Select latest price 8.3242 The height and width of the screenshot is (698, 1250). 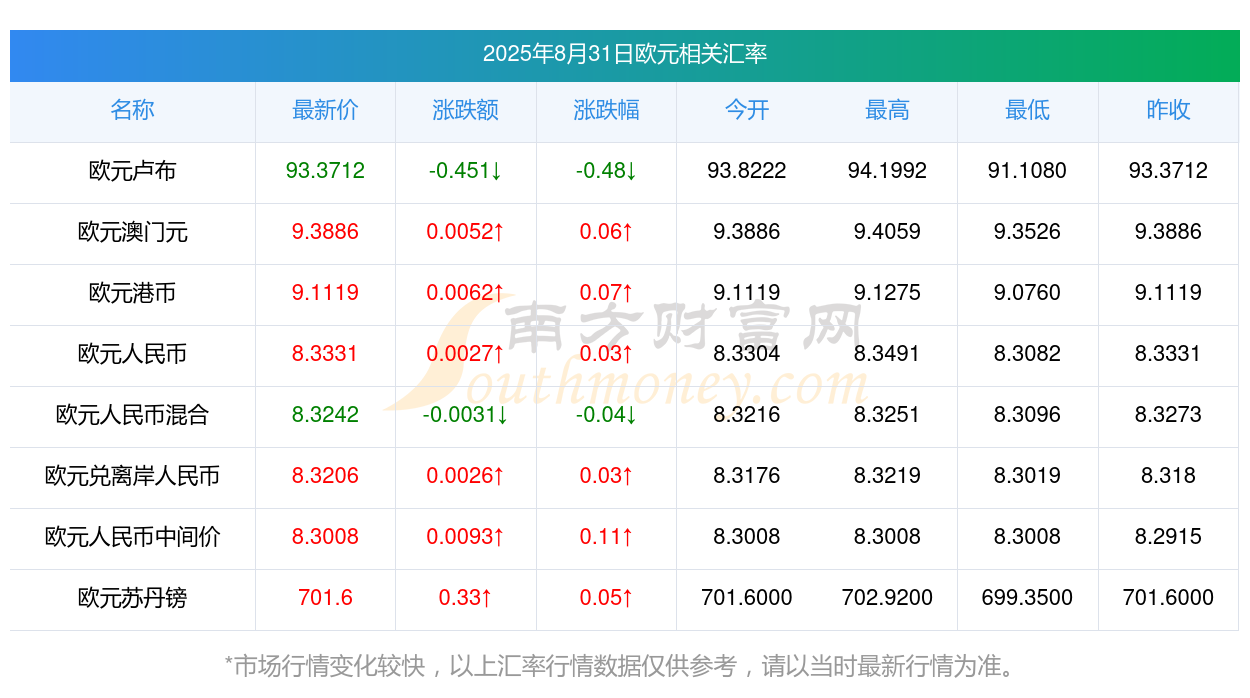point(325,415)
